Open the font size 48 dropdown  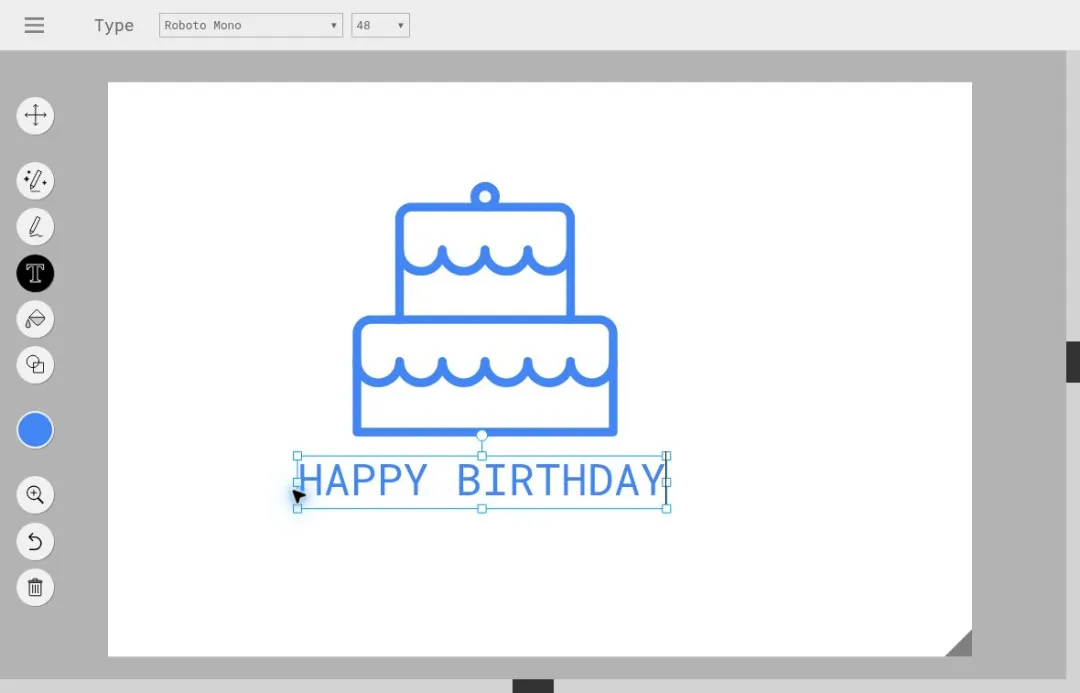pyautogui.click(x=380, y=25)
